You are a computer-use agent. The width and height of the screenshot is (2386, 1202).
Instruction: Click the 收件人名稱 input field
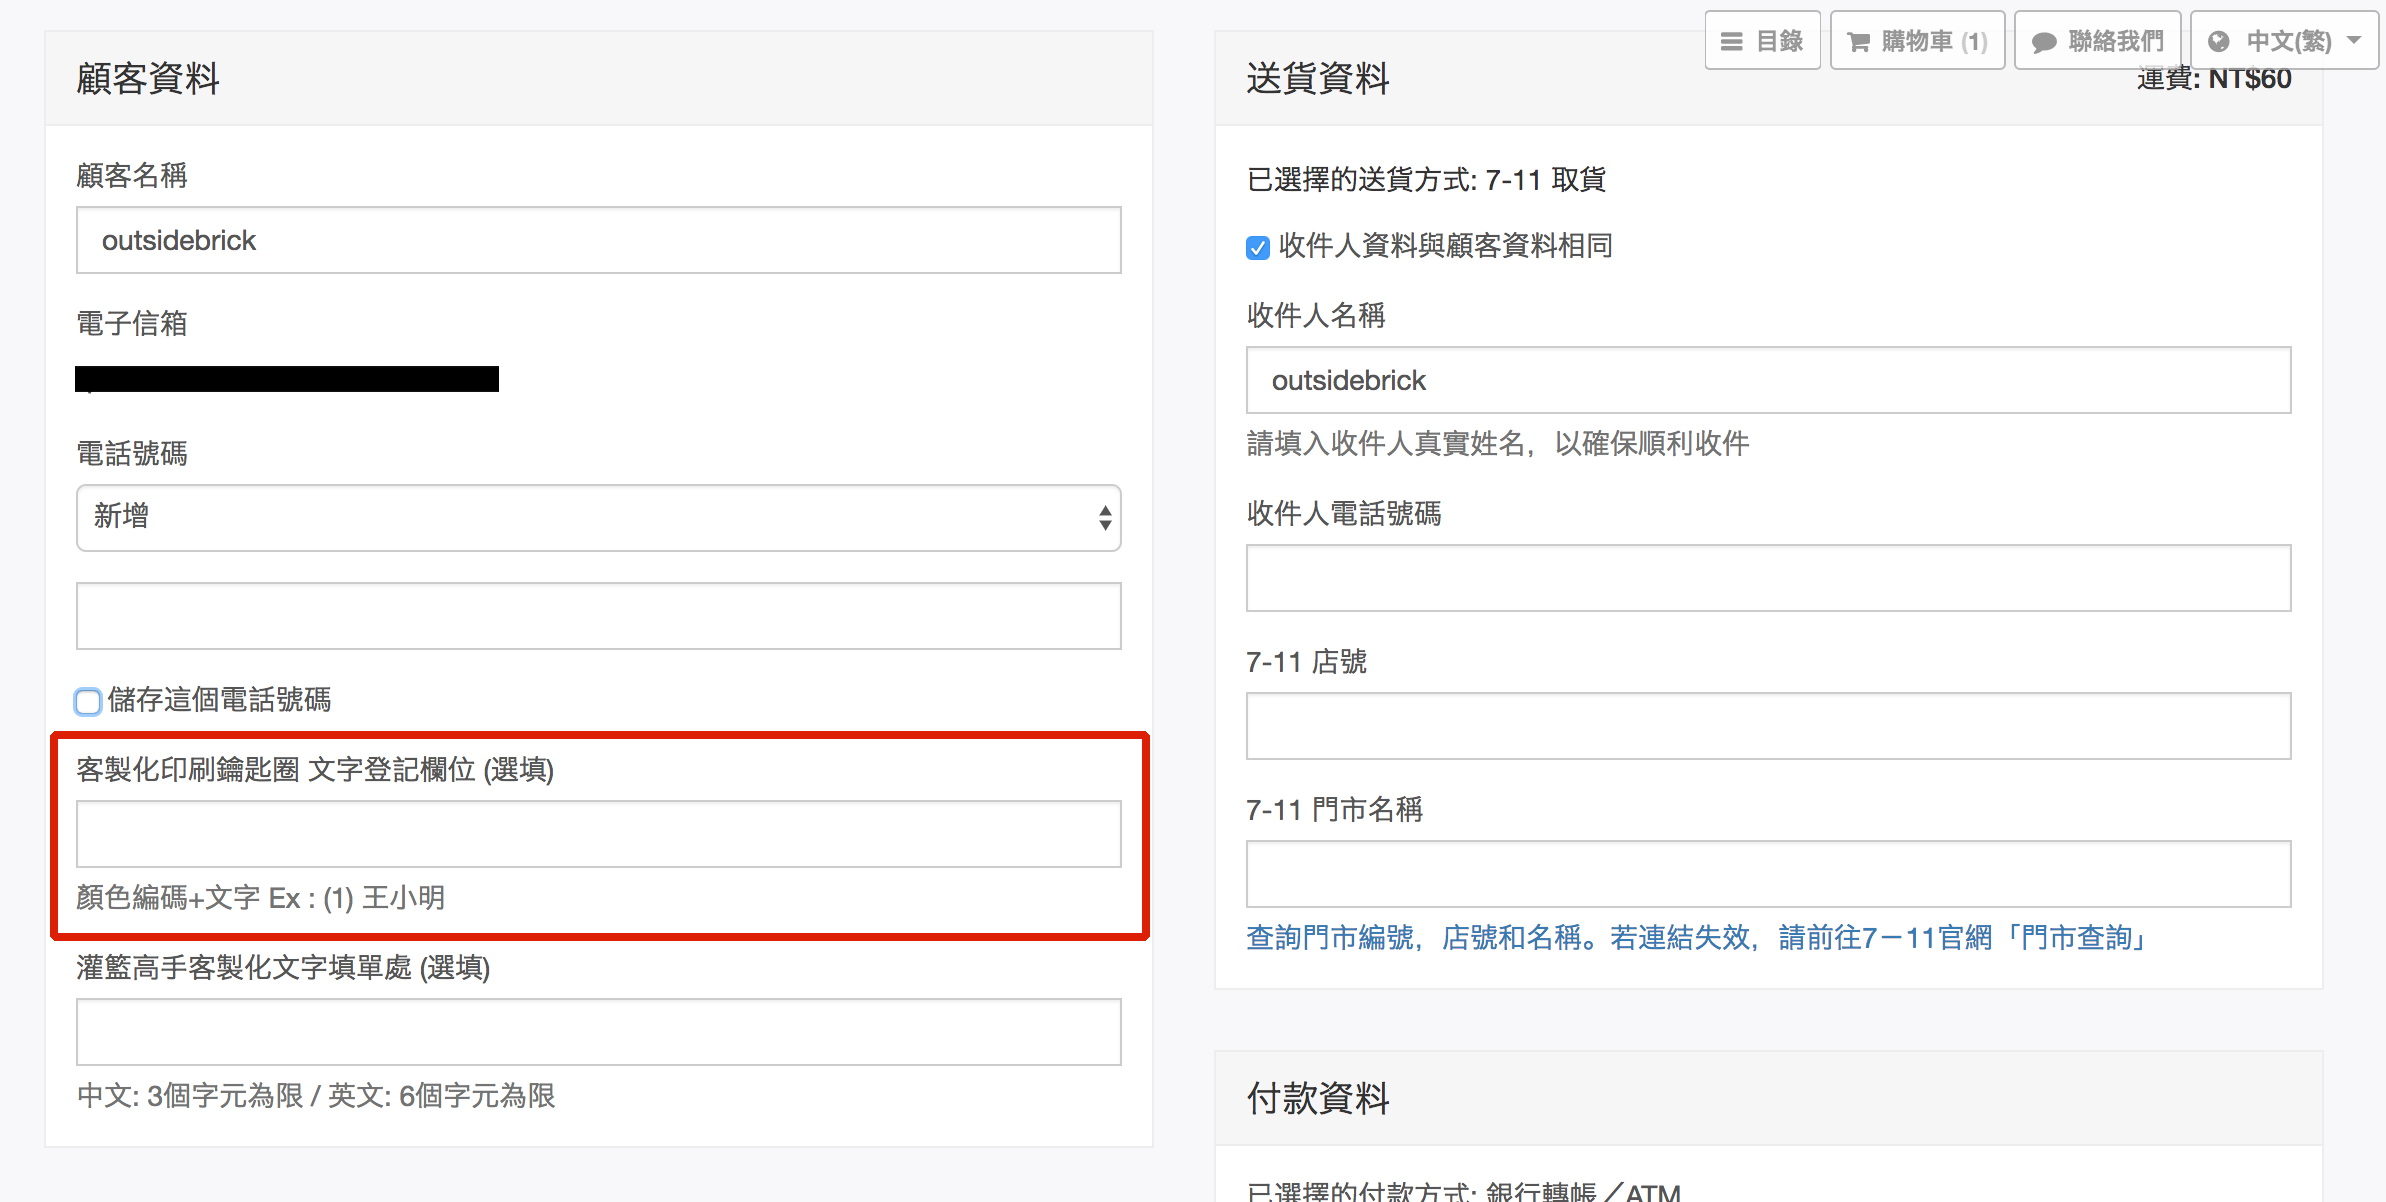point(1767,380)
